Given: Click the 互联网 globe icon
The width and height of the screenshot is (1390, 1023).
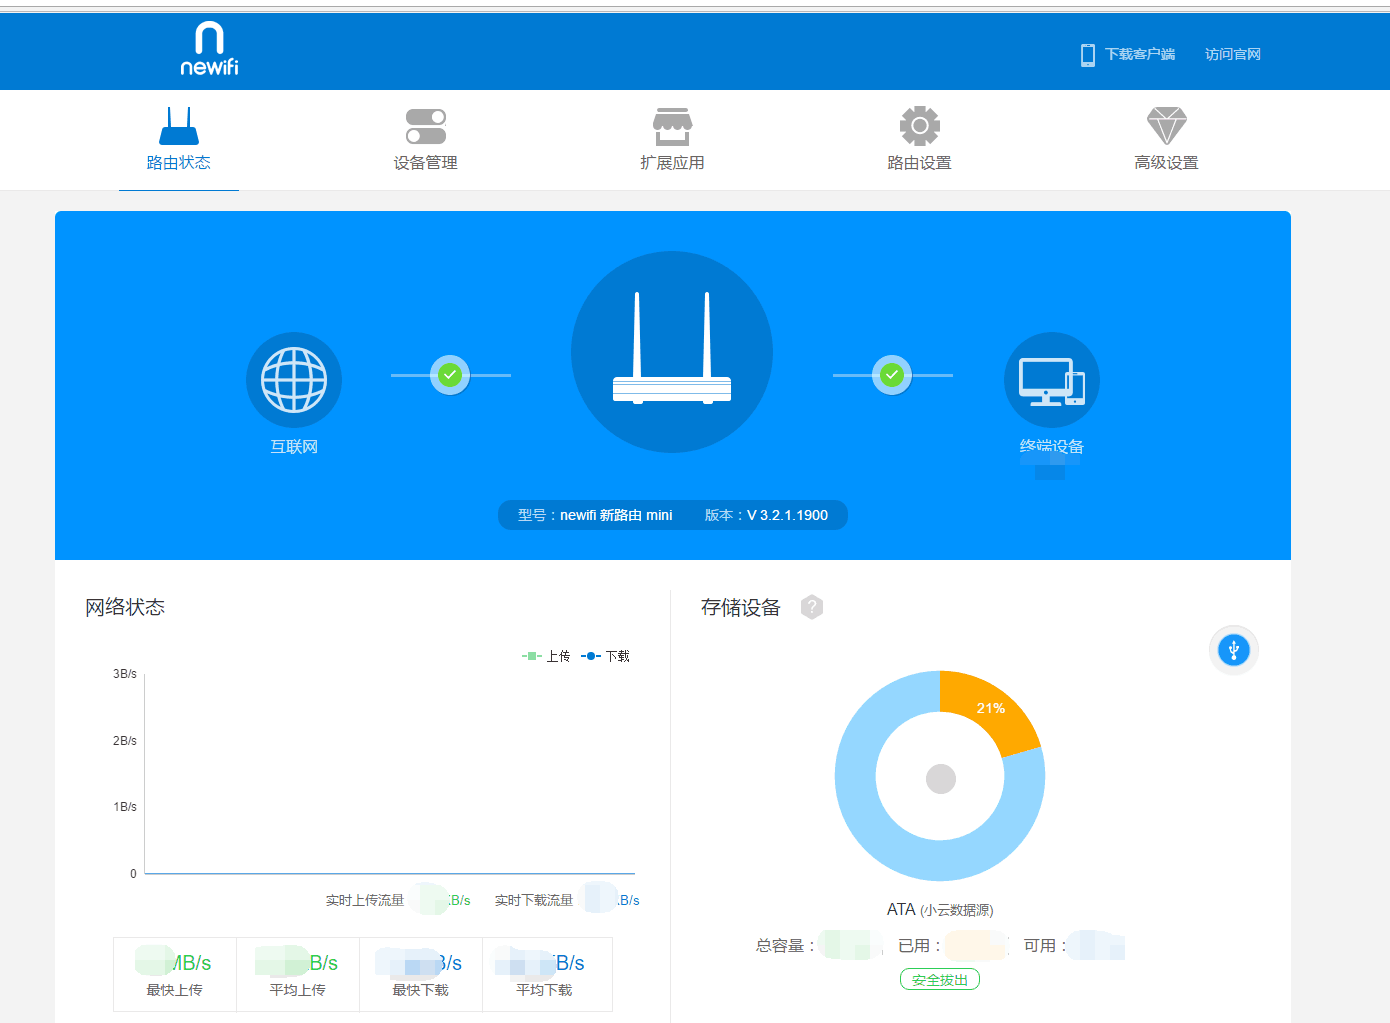Looking at the screenshot, I should (294, 380).
